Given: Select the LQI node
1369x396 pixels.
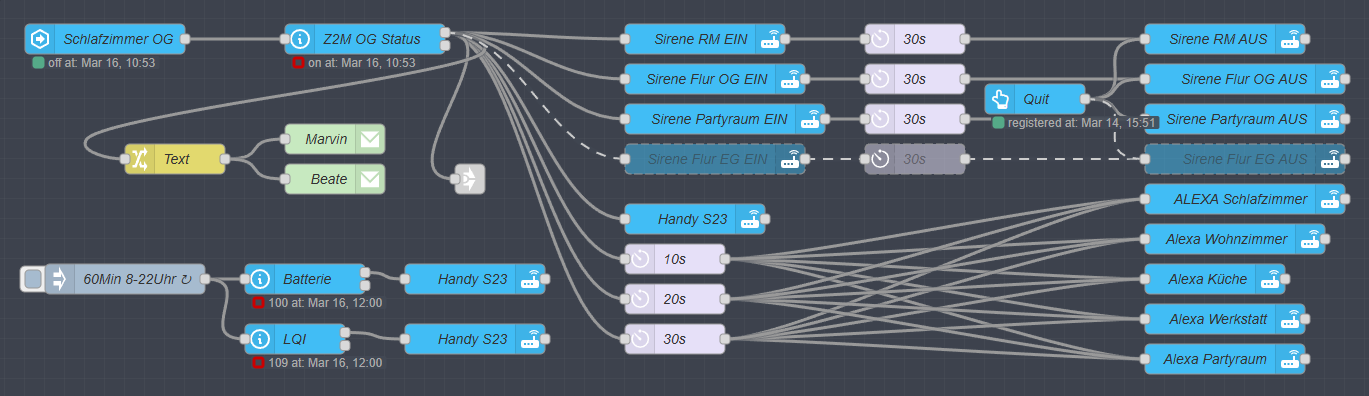Looking at the screenshot, I should [x=295, y=339].
